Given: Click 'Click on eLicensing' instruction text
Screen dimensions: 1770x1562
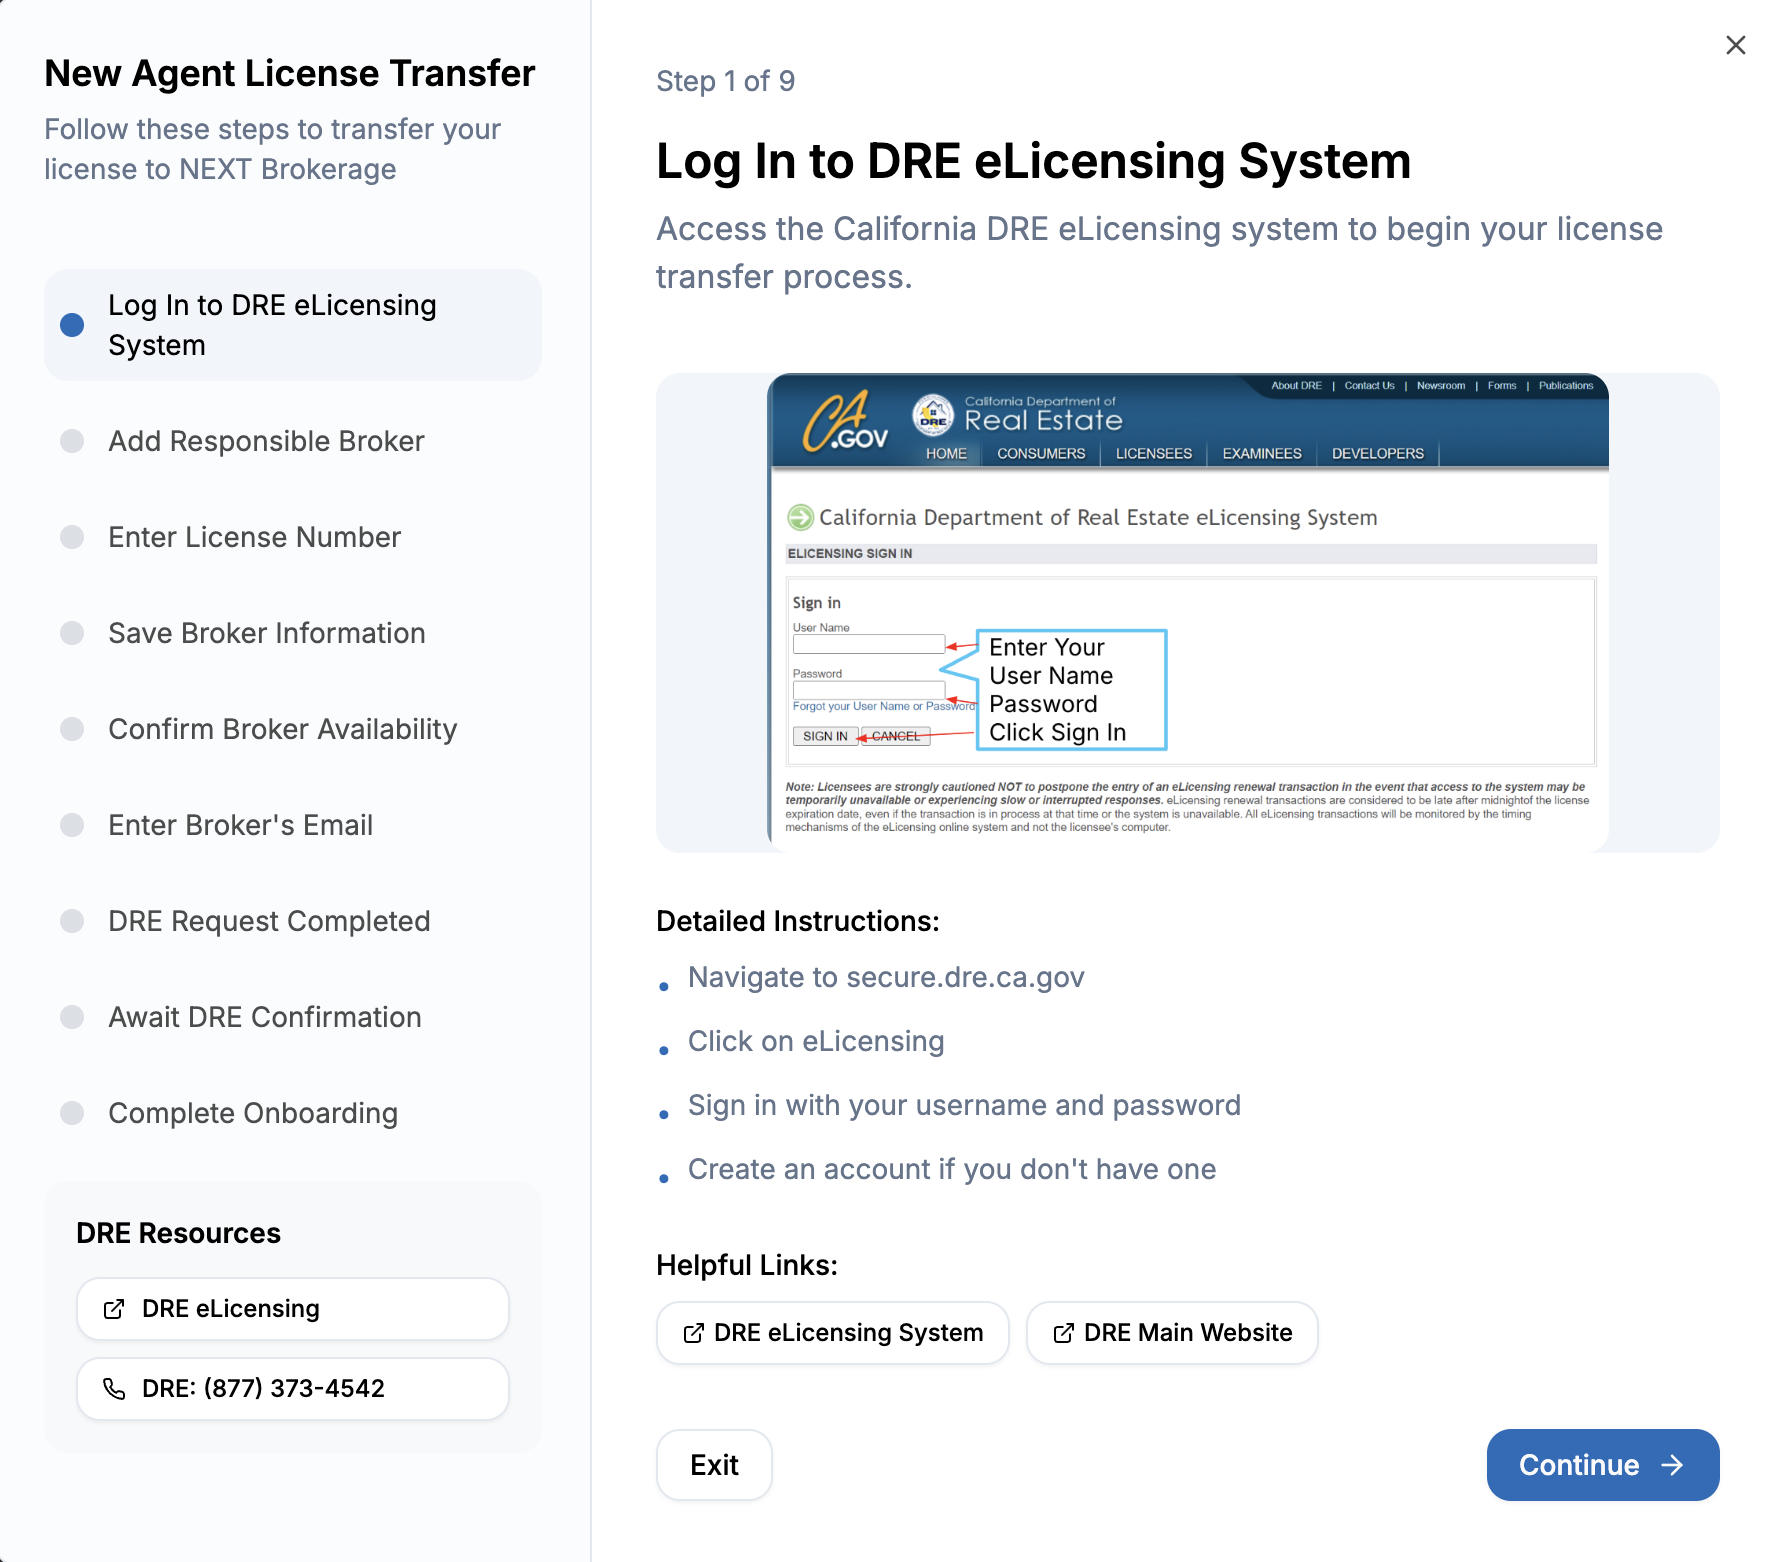Looking at the screenshot, I should tap(816, 1041).
